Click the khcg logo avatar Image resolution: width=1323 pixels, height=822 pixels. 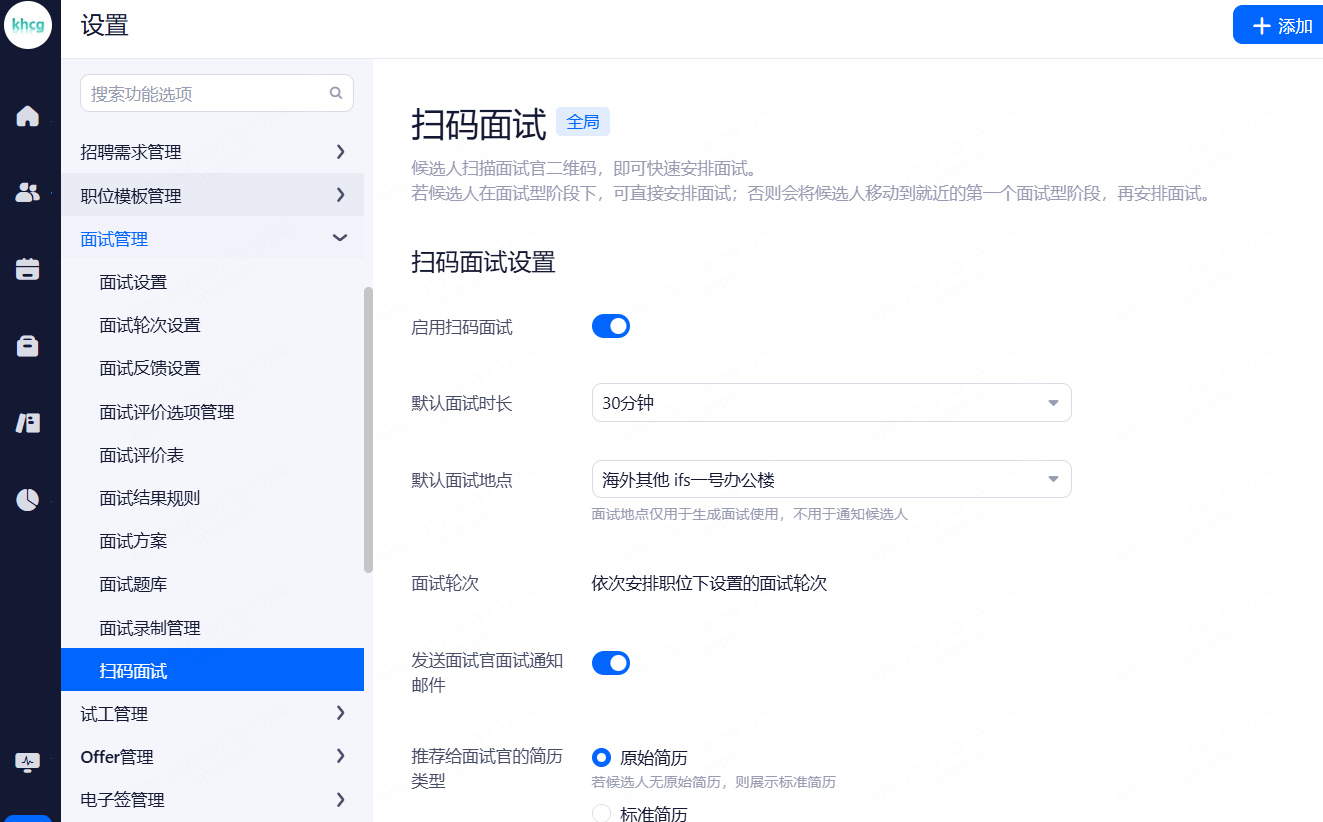point(28,26)
